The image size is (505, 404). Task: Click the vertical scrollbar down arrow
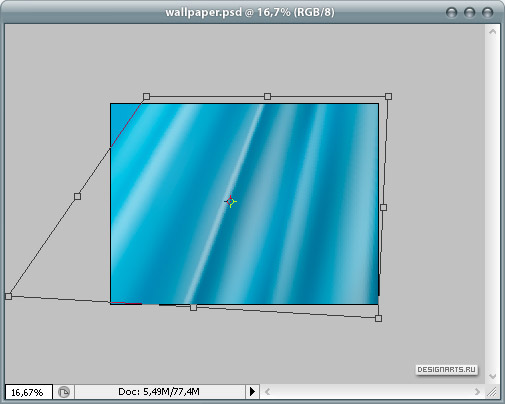click(493, 376)
